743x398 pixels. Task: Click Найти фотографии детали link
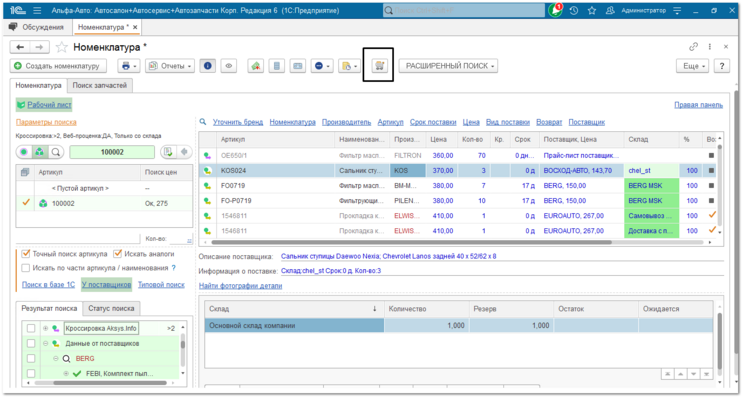tap(240, 286)
